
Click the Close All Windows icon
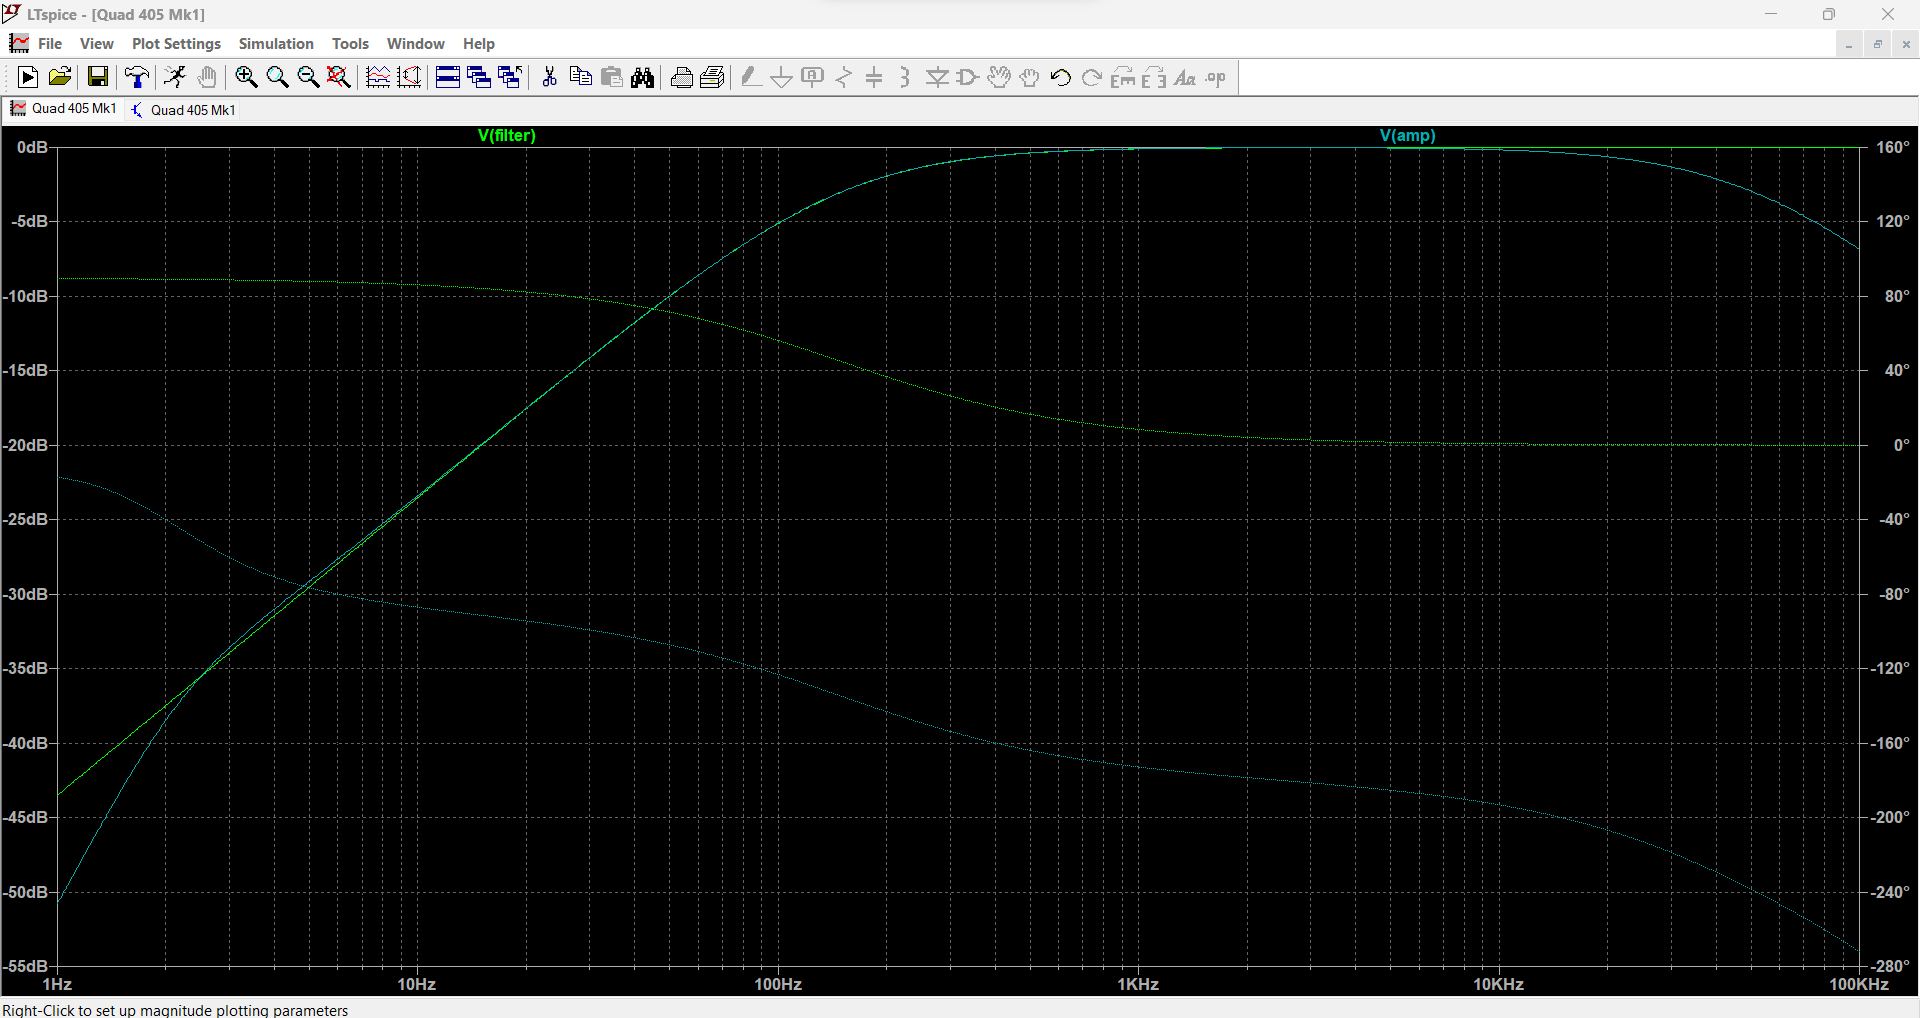pyautogui.click(x=510, y=77)
